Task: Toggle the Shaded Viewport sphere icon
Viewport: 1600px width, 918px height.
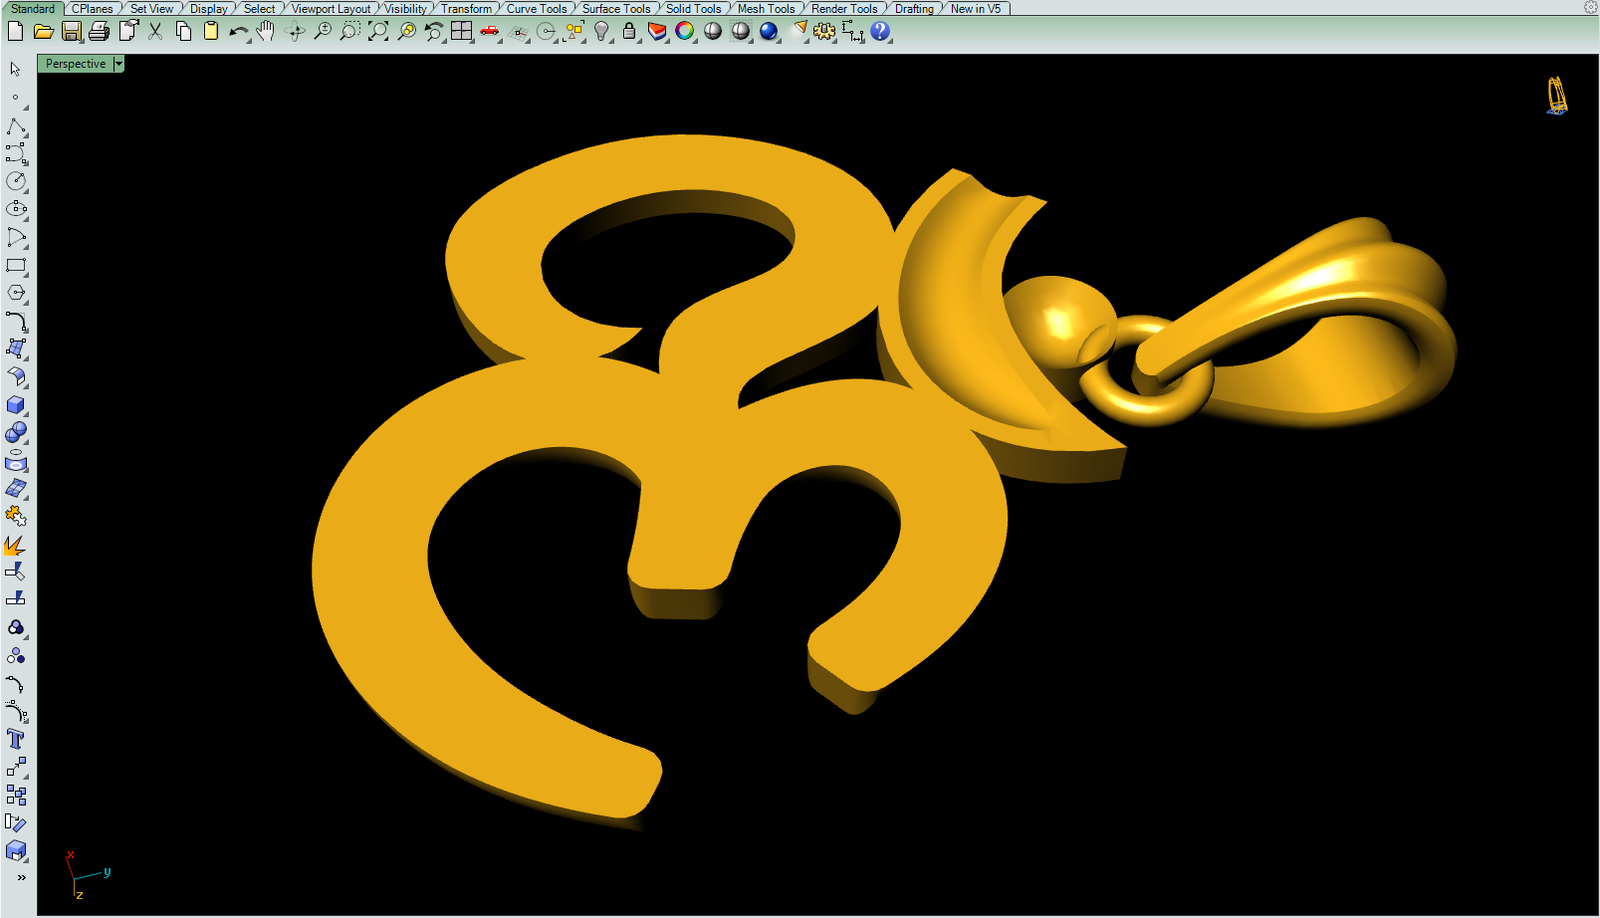Action: pos(713,31)
